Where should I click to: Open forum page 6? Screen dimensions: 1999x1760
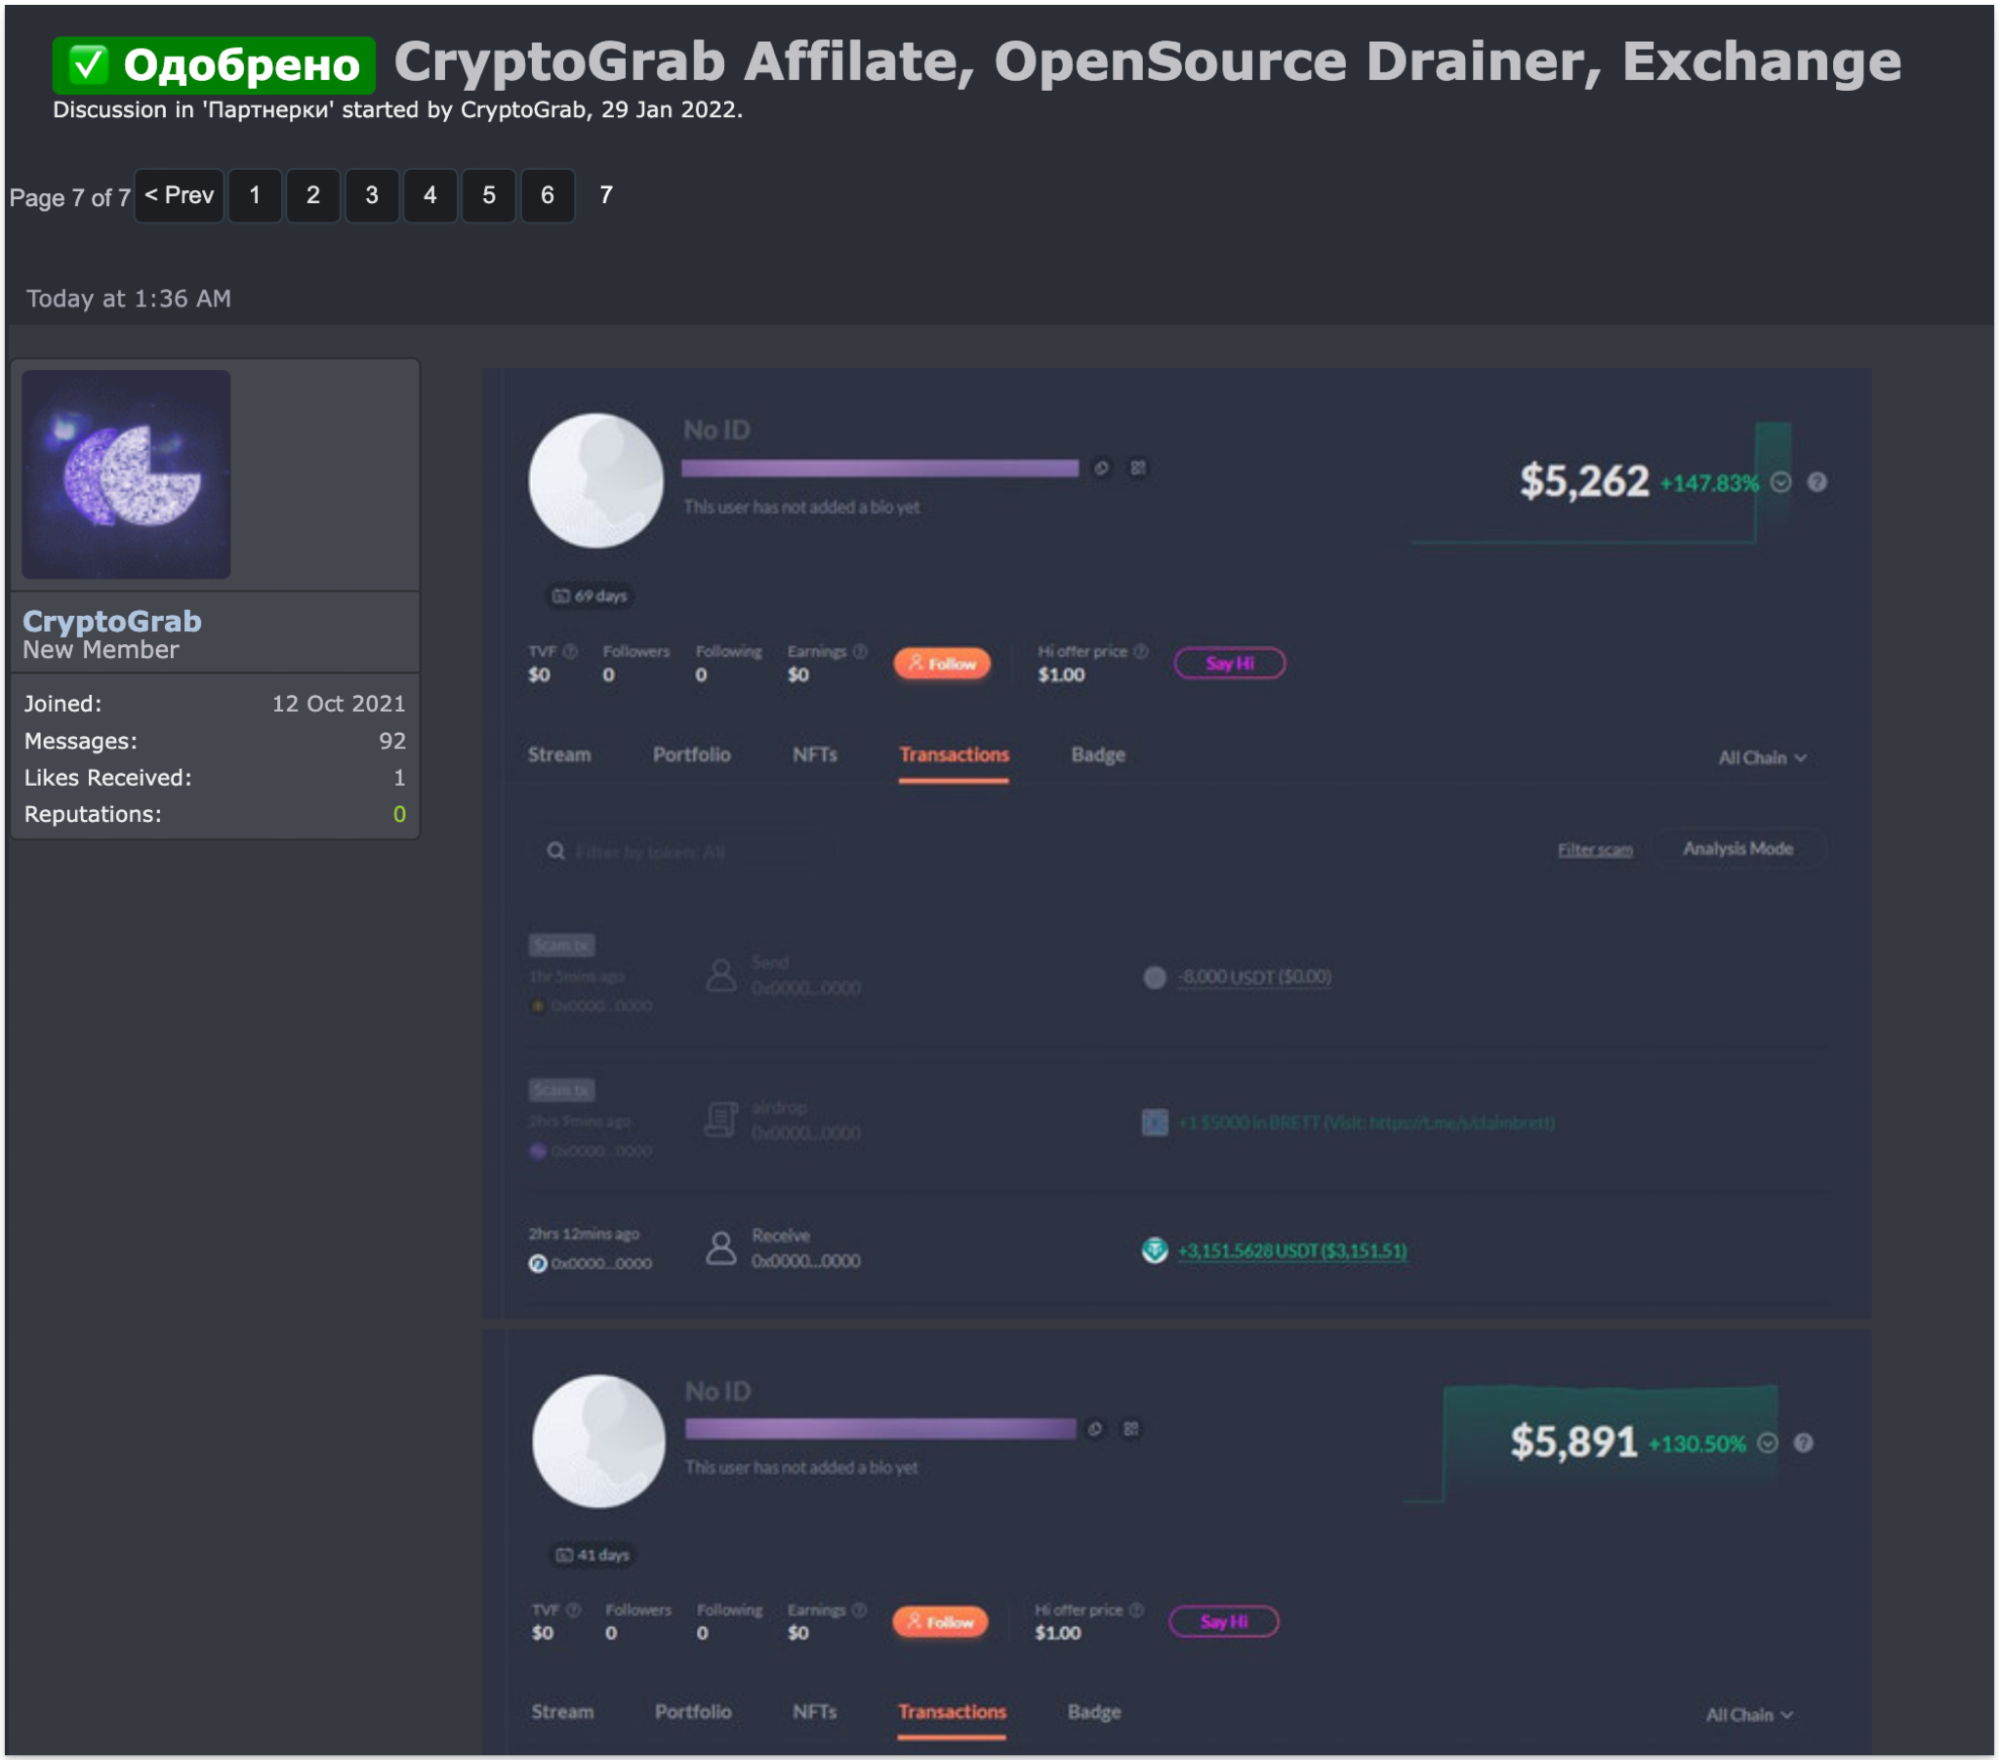[x=547, y=195]
